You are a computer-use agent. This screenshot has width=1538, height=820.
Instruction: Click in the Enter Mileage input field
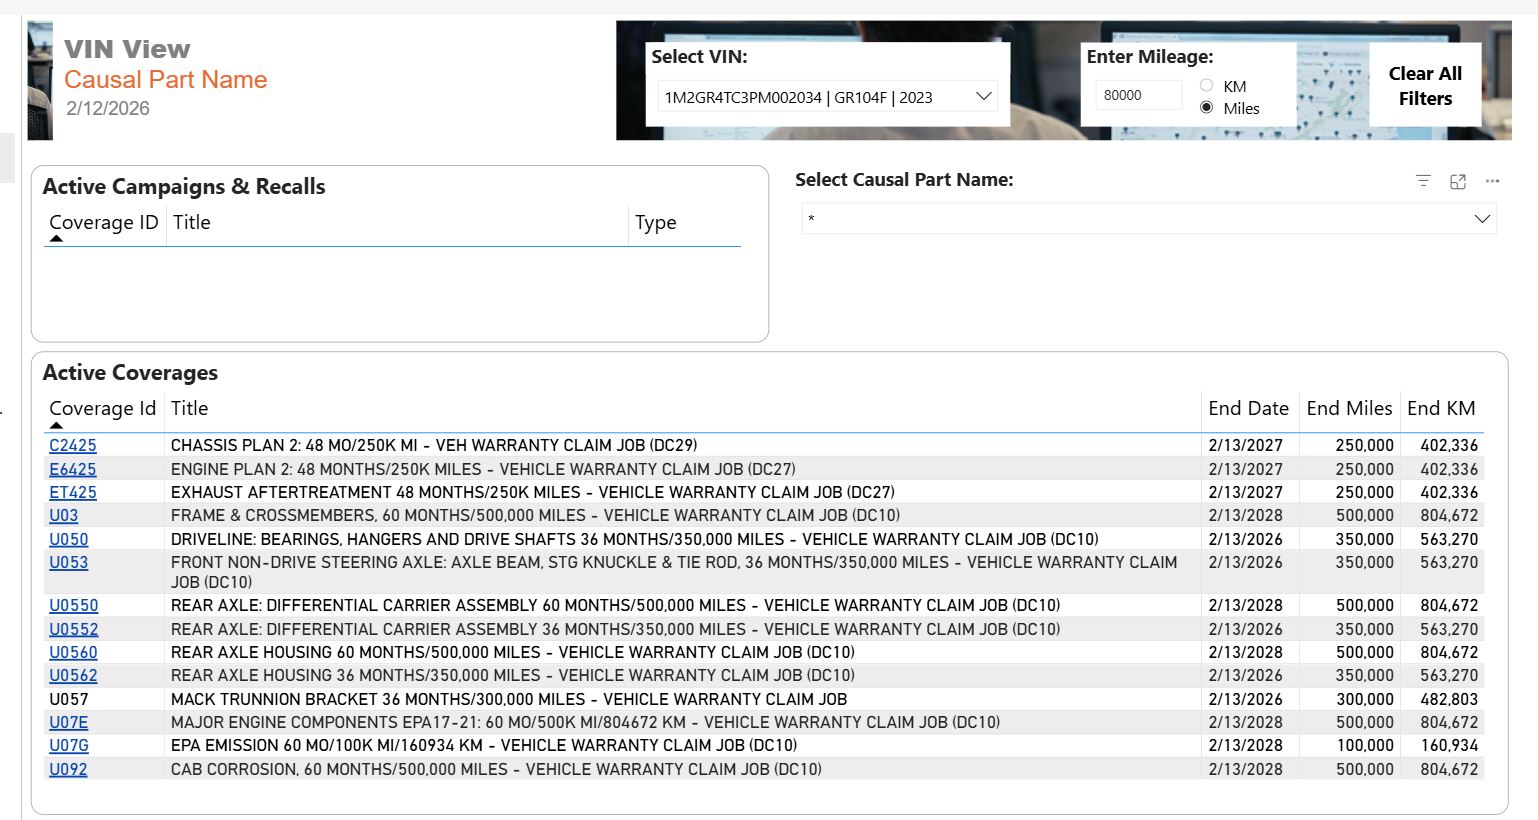click(1138, 96)
